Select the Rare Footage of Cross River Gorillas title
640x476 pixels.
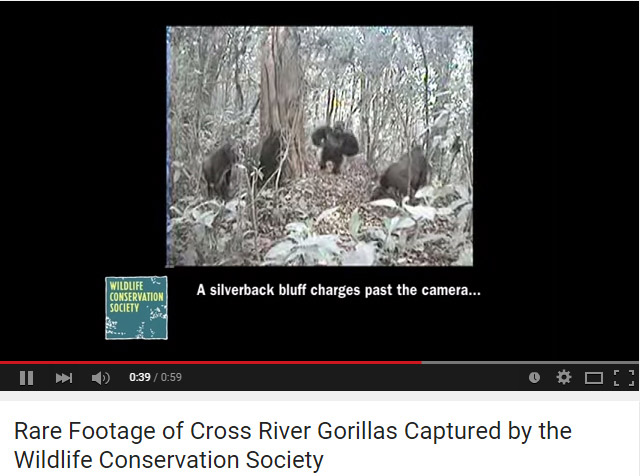tap(293, 445)
